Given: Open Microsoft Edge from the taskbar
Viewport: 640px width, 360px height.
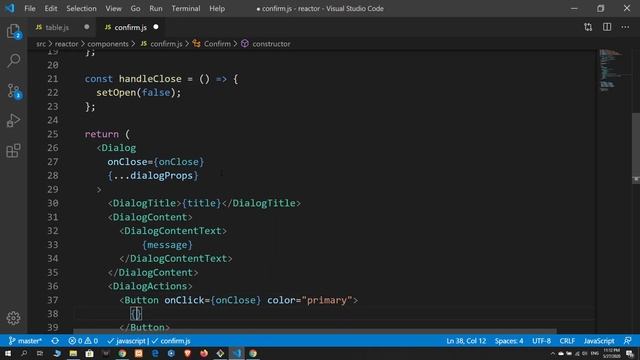Looking at the screenshot, I should (x=155, y=353).
